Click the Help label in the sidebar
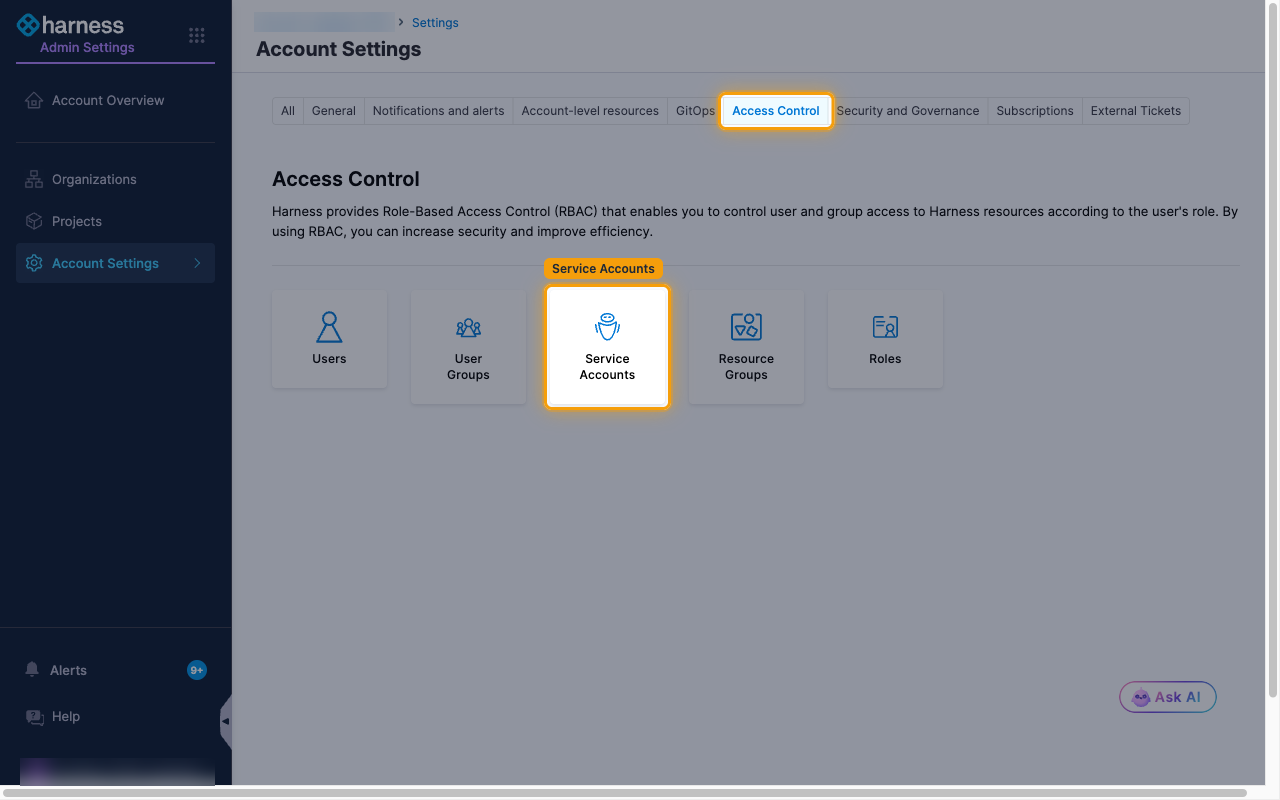This screenshot has width=1280, height=800. click(x=66, y=716)
